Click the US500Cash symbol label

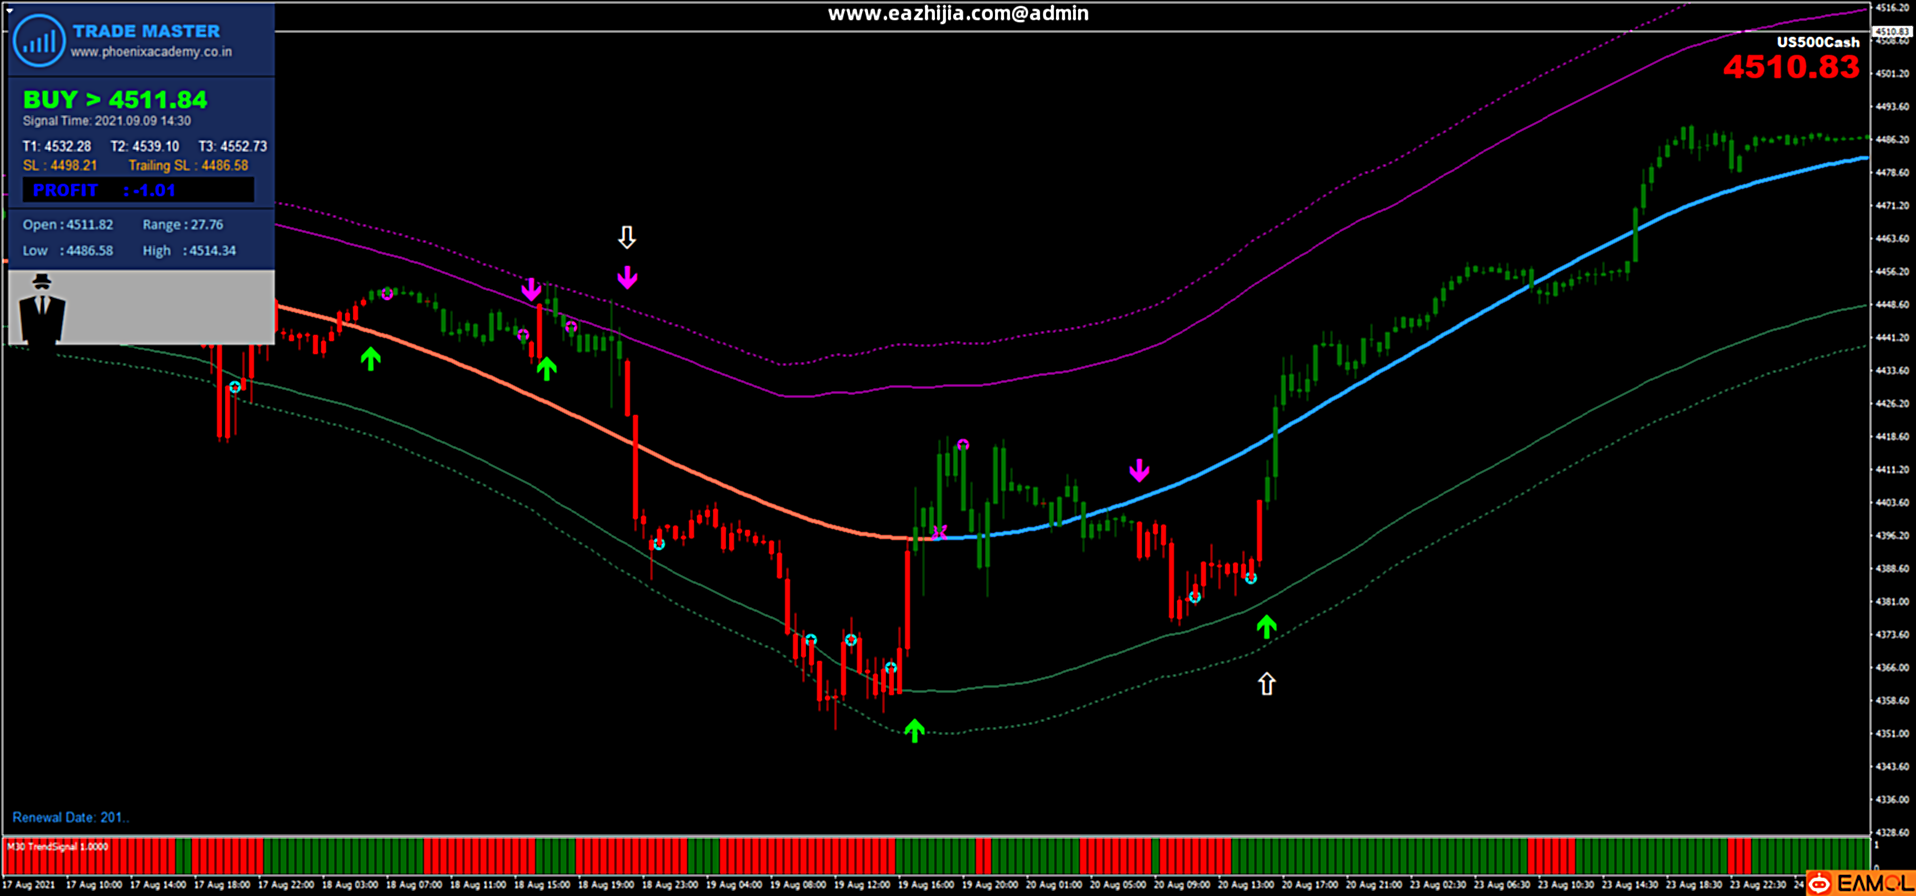(x=1817, y=42)
